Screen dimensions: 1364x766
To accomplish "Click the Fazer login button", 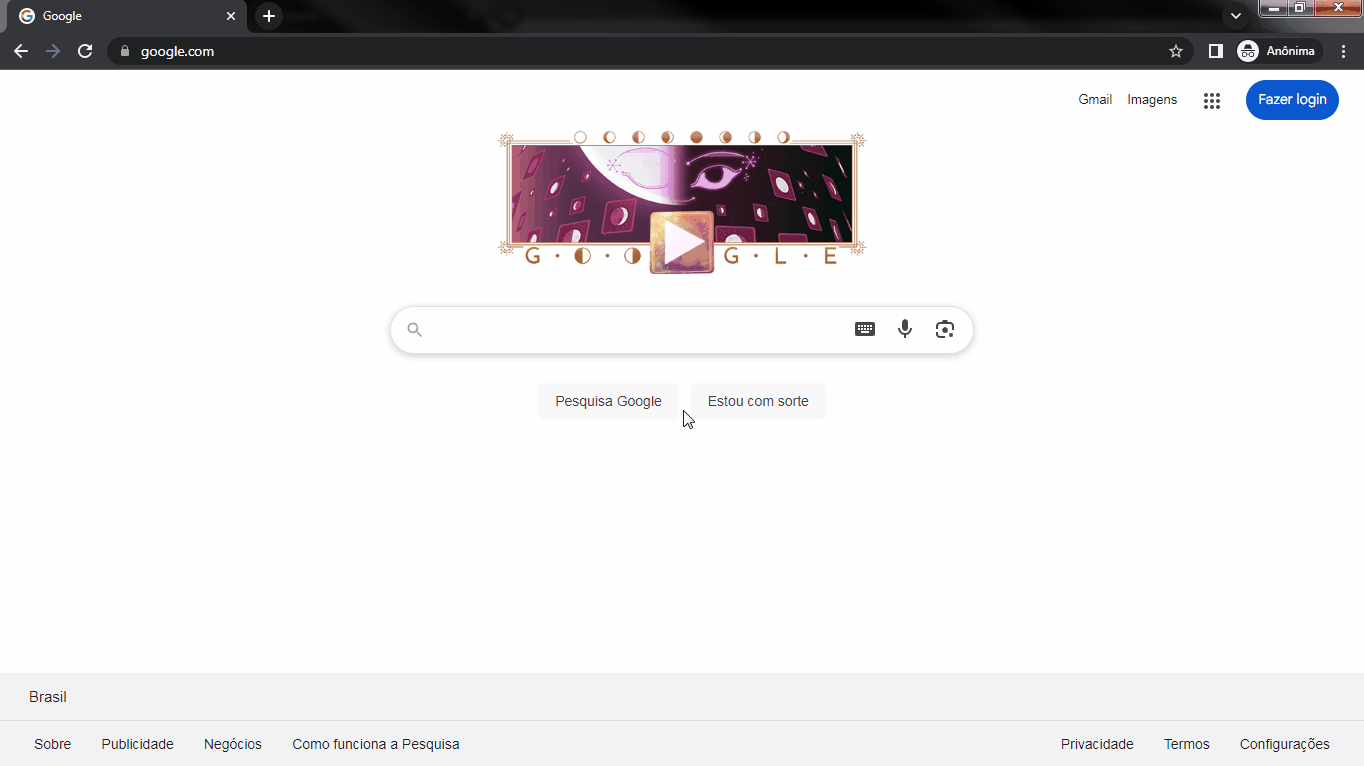I will (1292, 100).
